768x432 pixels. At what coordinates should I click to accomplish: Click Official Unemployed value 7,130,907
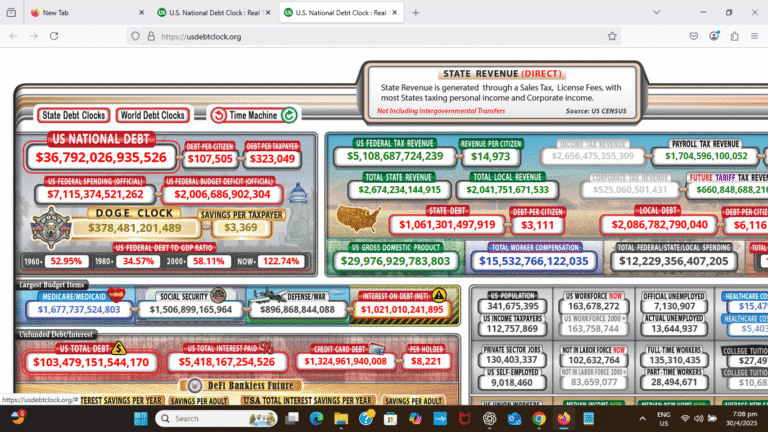(674, 306)
